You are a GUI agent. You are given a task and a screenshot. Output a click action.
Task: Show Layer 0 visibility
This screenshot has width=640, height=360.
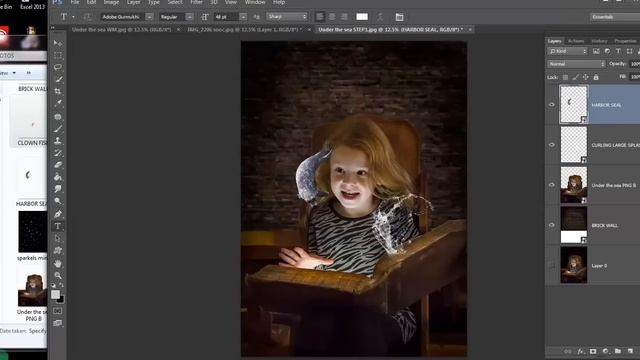tap(551, 265)
